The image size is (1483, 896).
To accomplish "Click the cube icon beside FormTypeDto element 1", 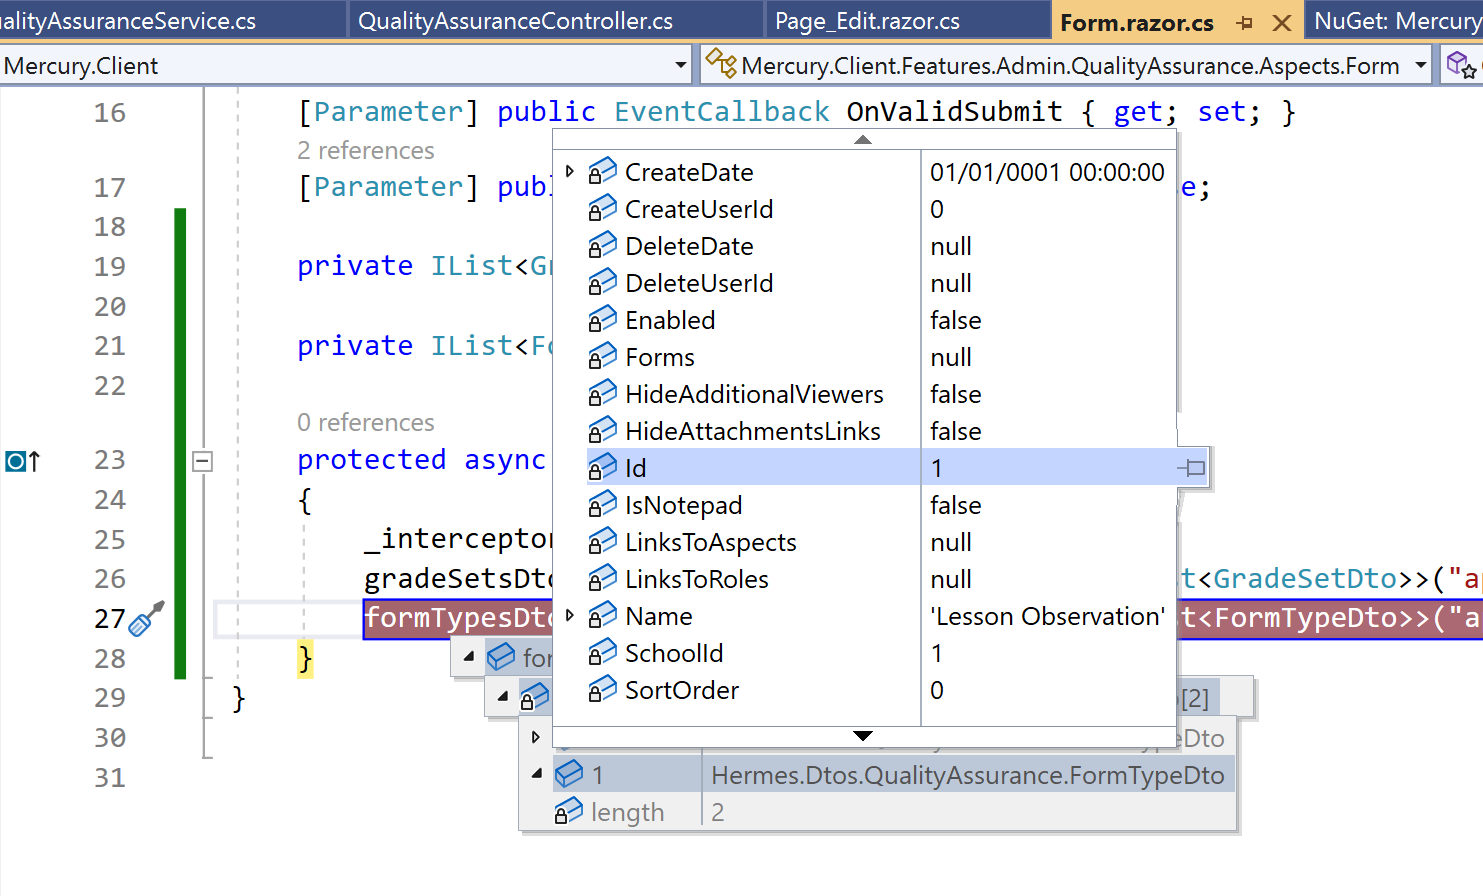I will (x=571, y=774).
